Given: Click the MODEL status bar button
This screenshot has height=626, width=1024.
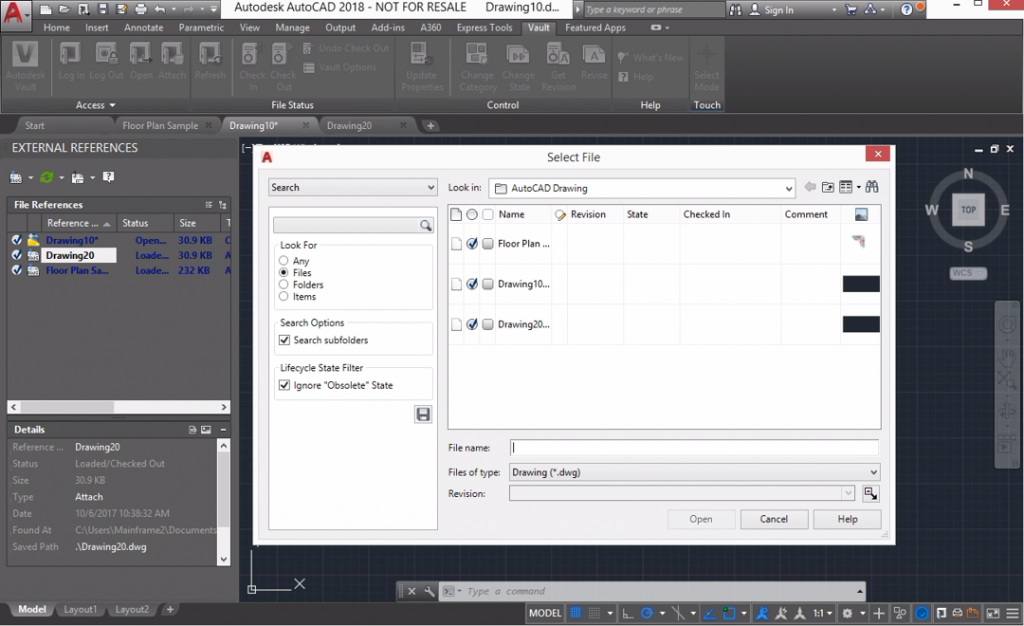Looking at the screenshot, I should [x=545, y=613].
